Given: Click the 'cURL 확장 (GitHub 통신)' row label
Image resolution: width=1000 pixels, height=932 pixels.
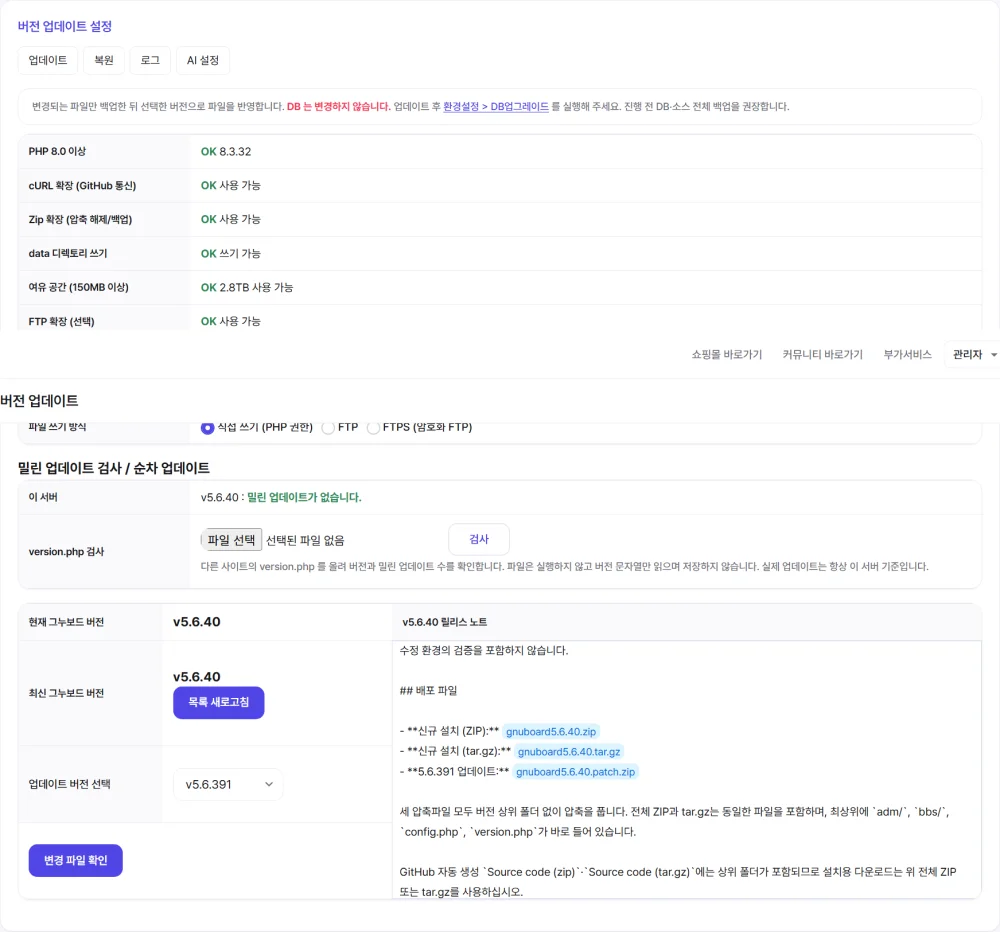Looking at the screenshot, I should 82,186.
